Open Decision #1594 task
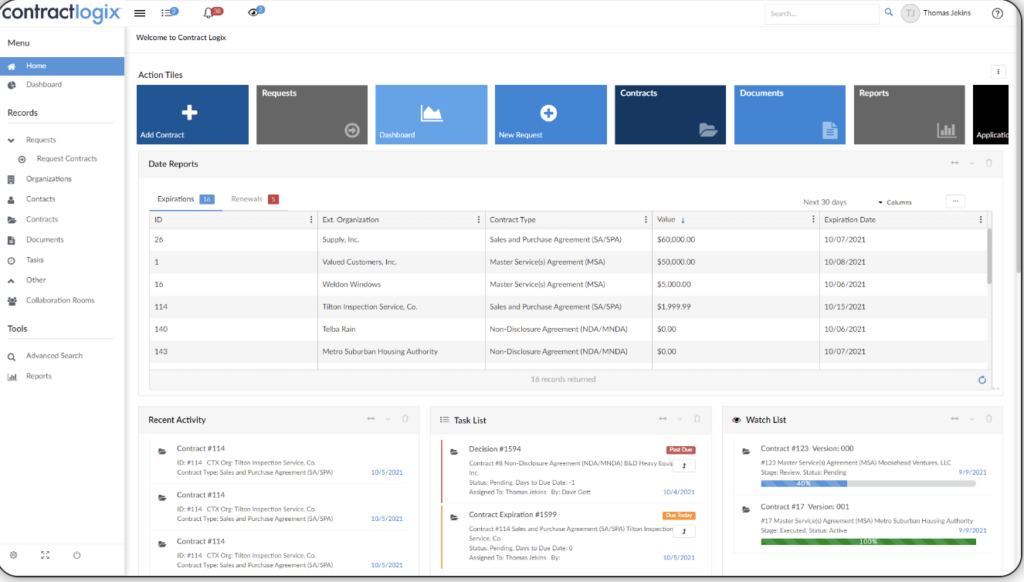Viewport: 1024px width, 582px height. (495, 449)
